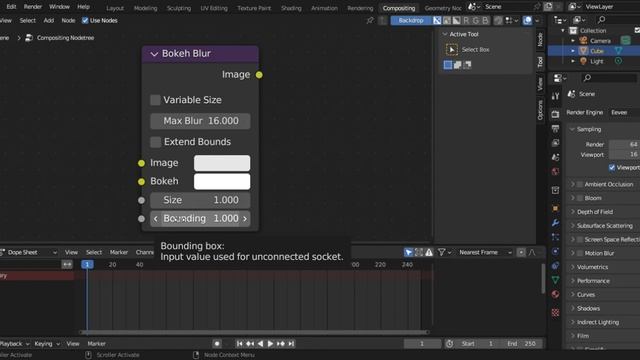Select the Color and Alpha backdrop channel

437,20
